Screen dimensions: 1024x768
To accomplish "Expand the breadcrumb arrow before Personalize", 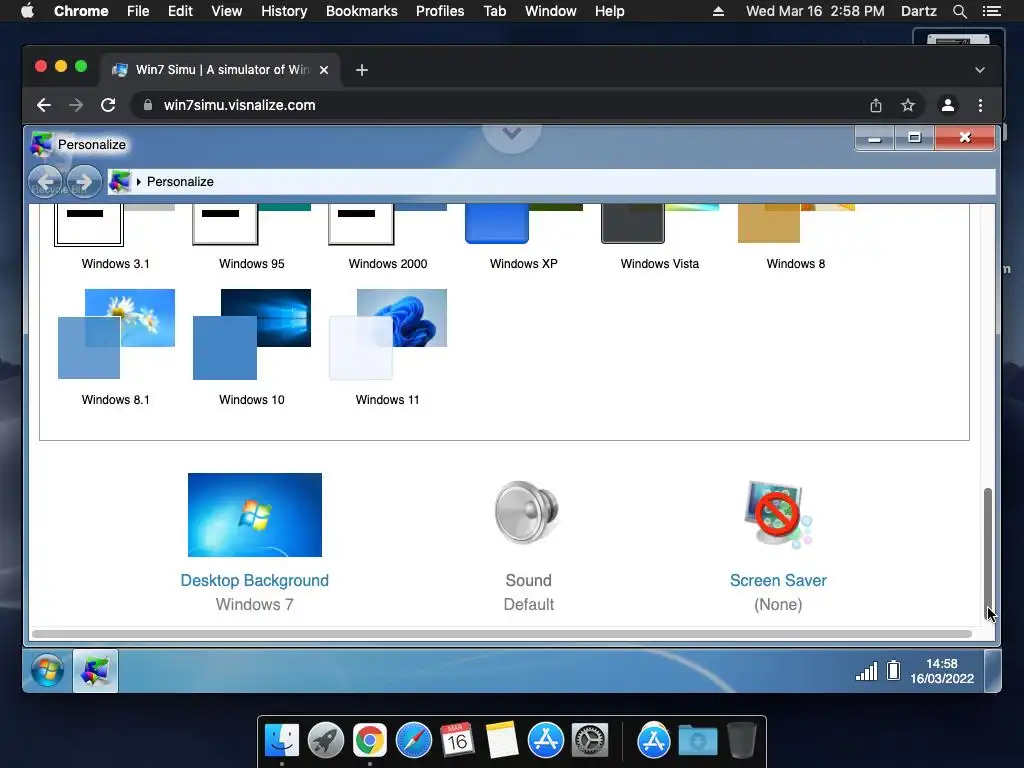I will click(x=138, y=182).
